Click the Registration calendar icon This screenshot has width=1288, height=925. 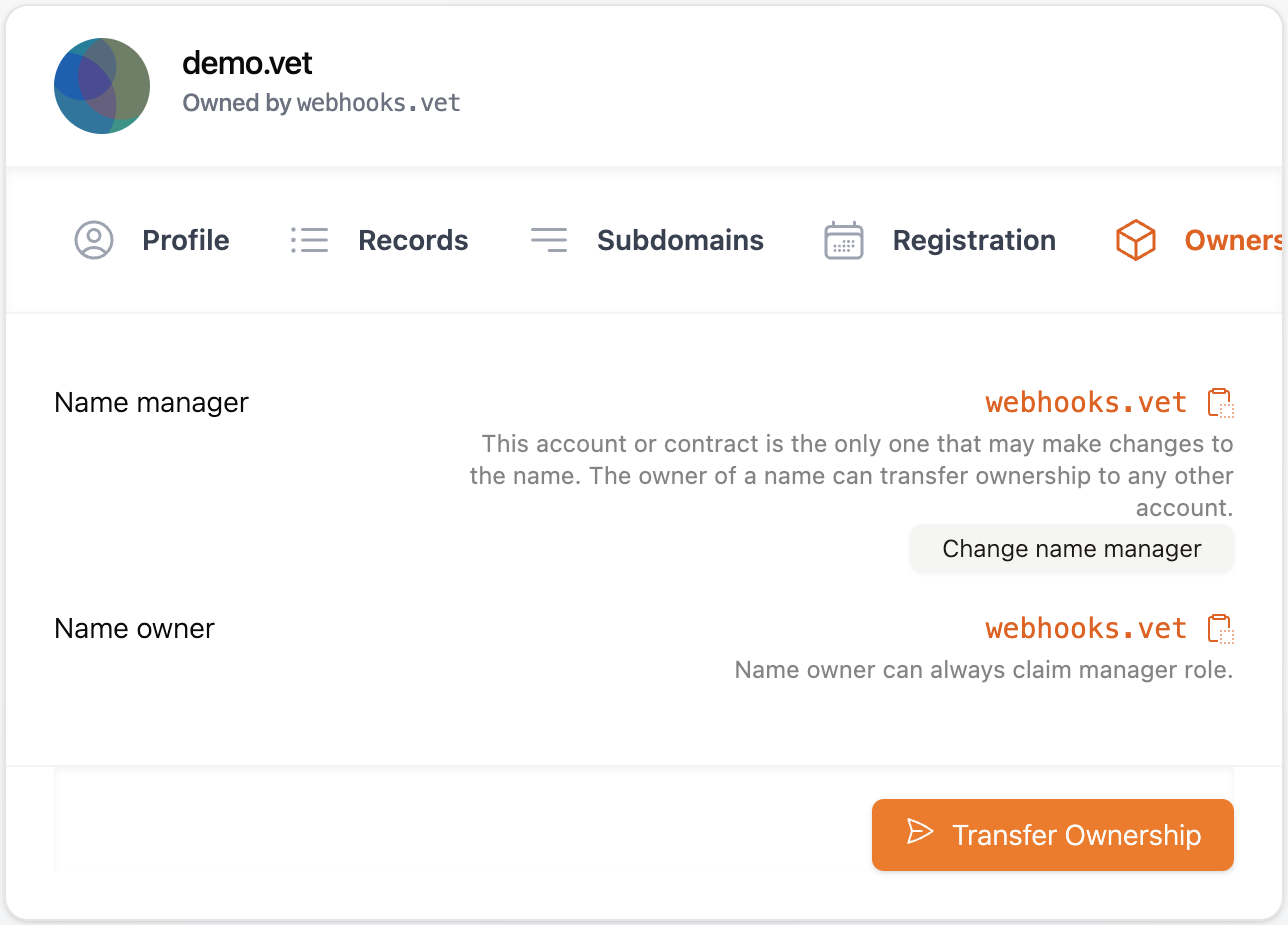(x=843, y=240)
